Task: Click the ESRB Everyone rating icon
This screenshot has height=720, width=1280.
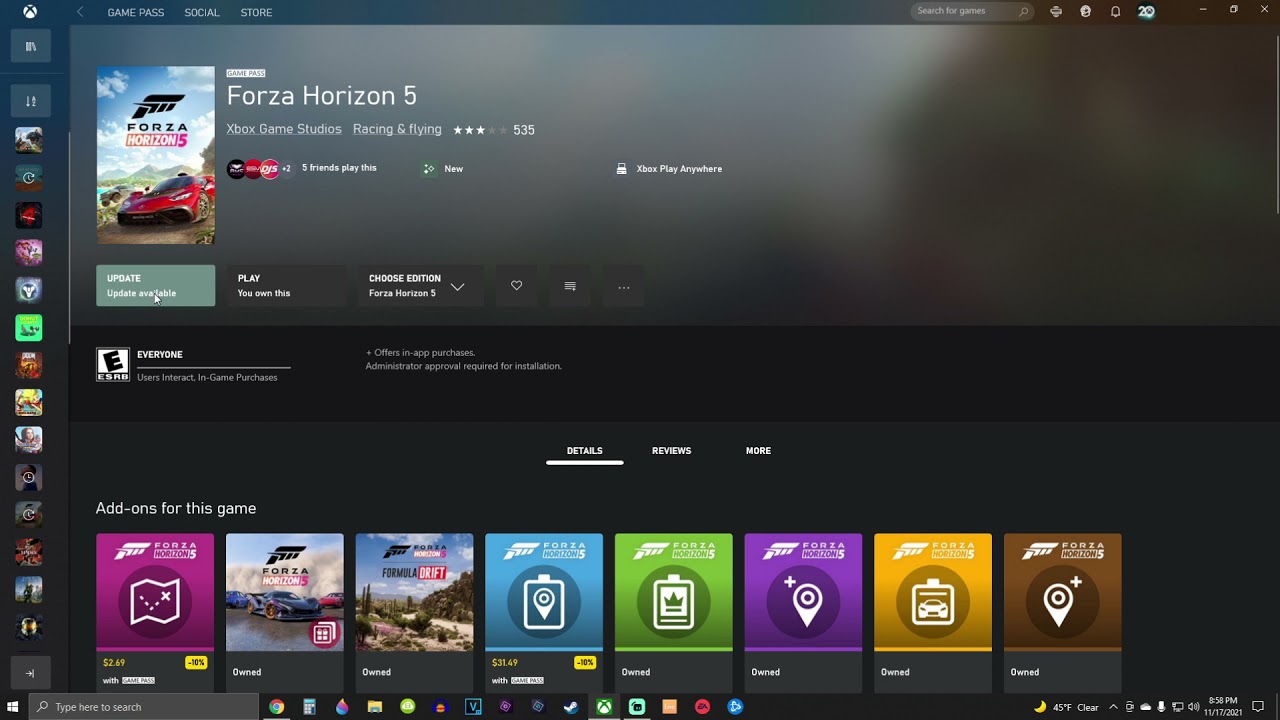Action: tap(113, 364)
